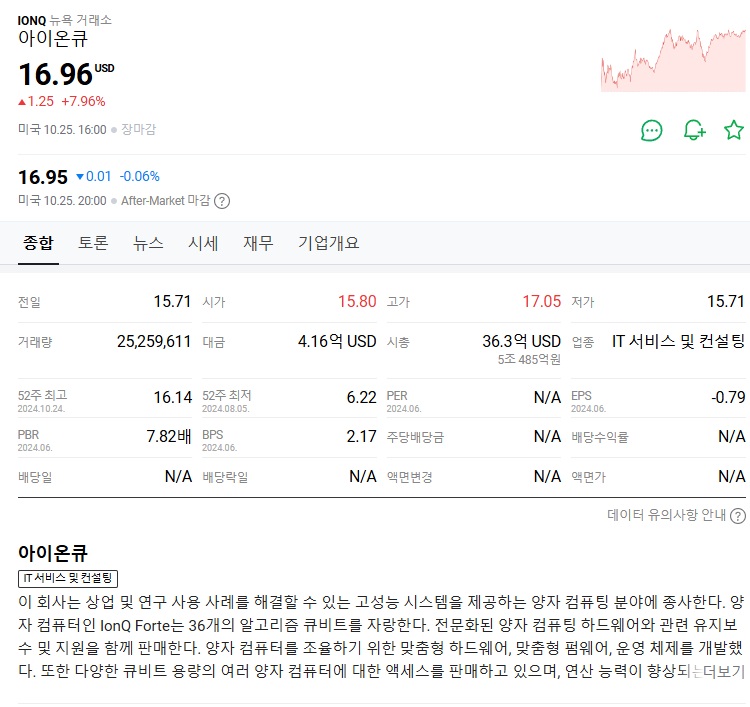
Task: Click the after-market change -0.06%
Action: click(140, 177)
